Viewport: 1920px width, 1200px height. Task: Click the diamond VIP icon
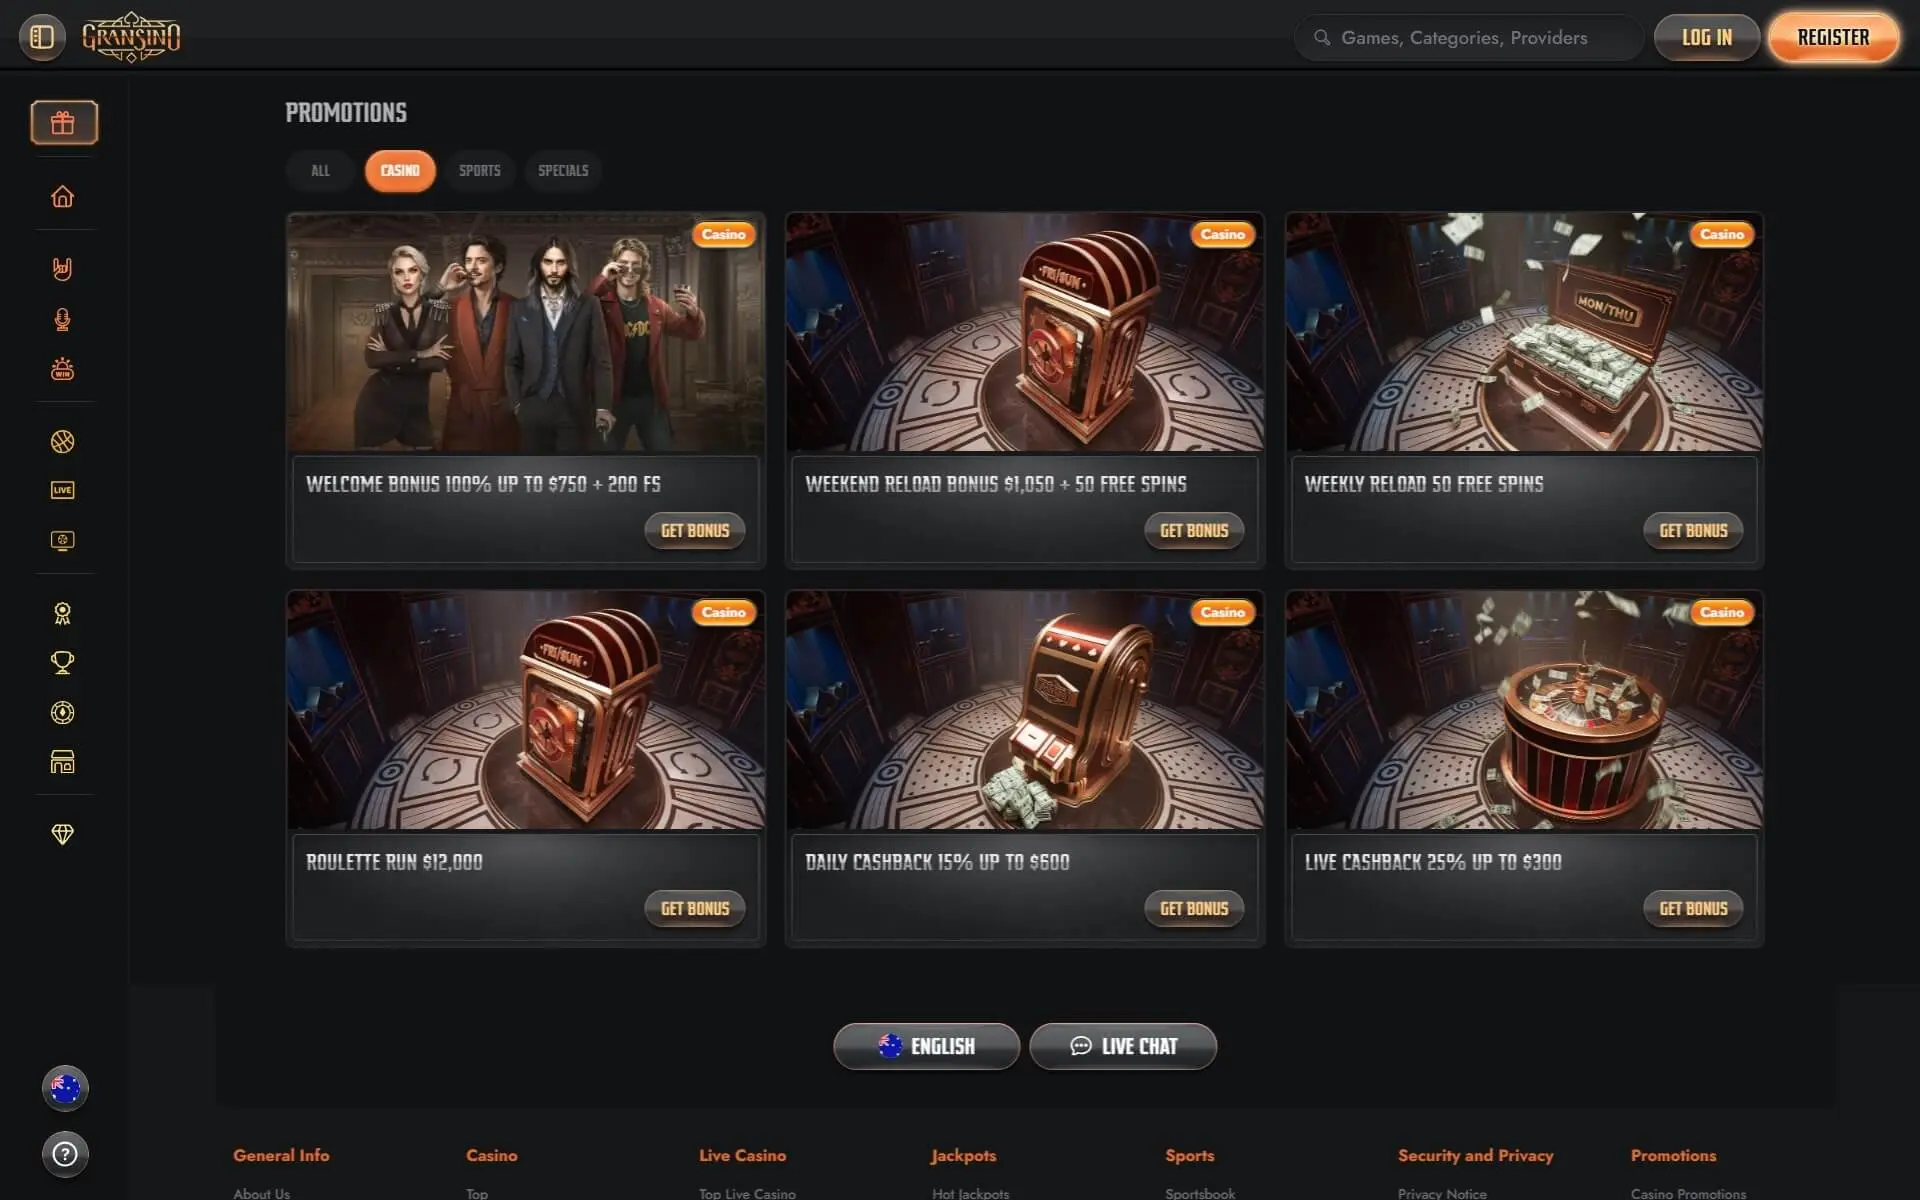point(63,834)
